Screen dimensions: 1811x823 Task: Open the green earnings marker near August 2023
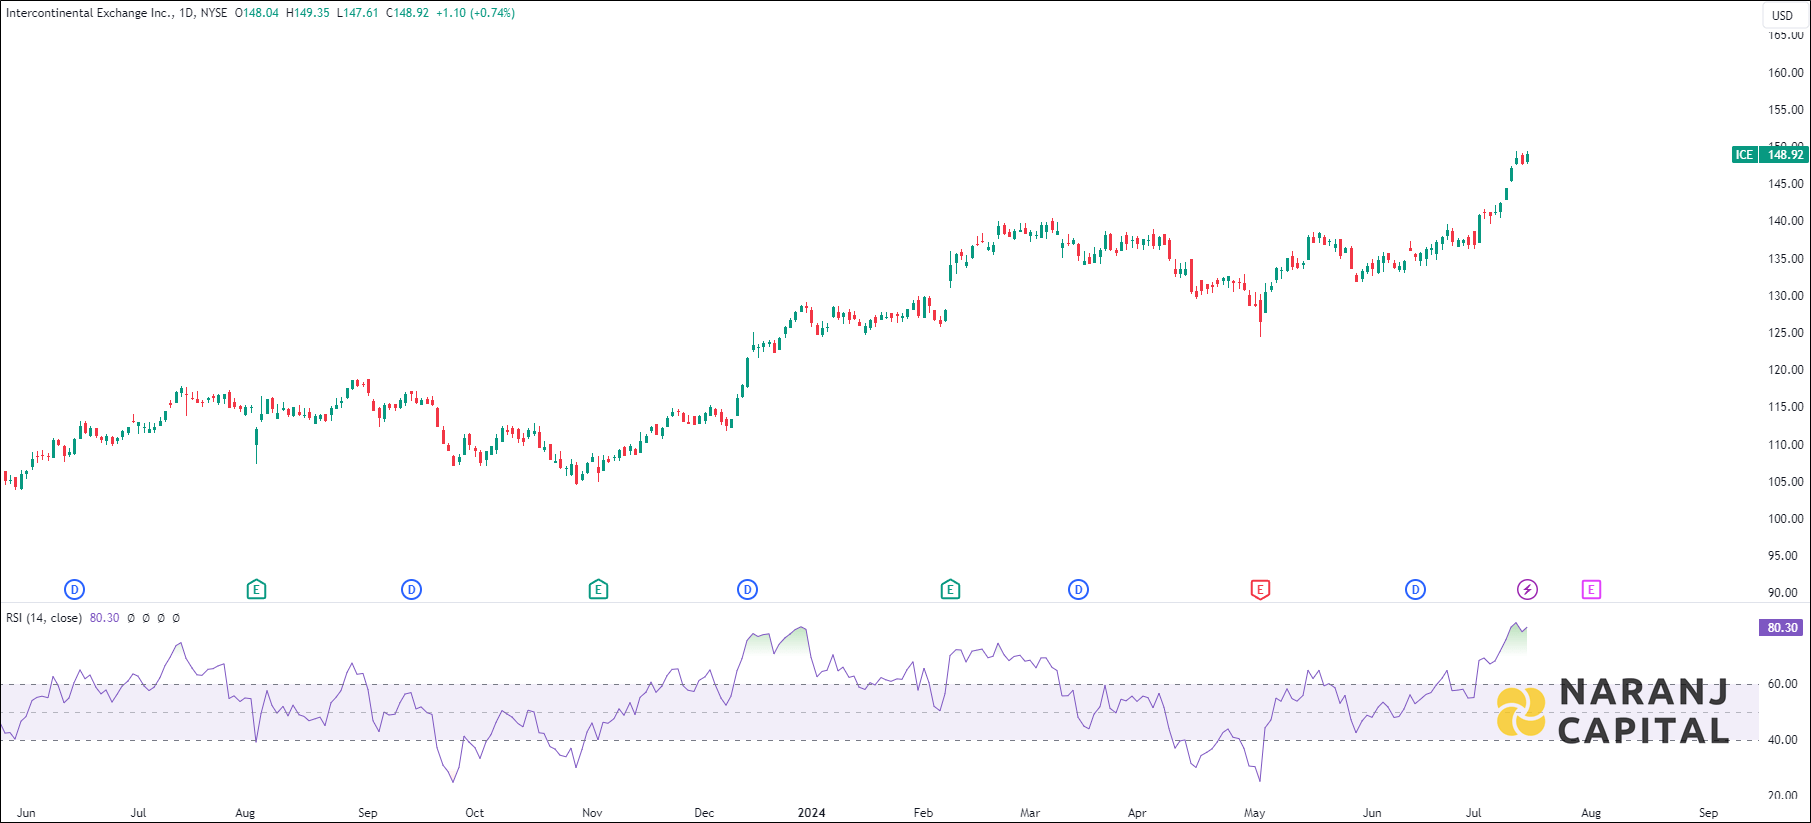point(256,590)
